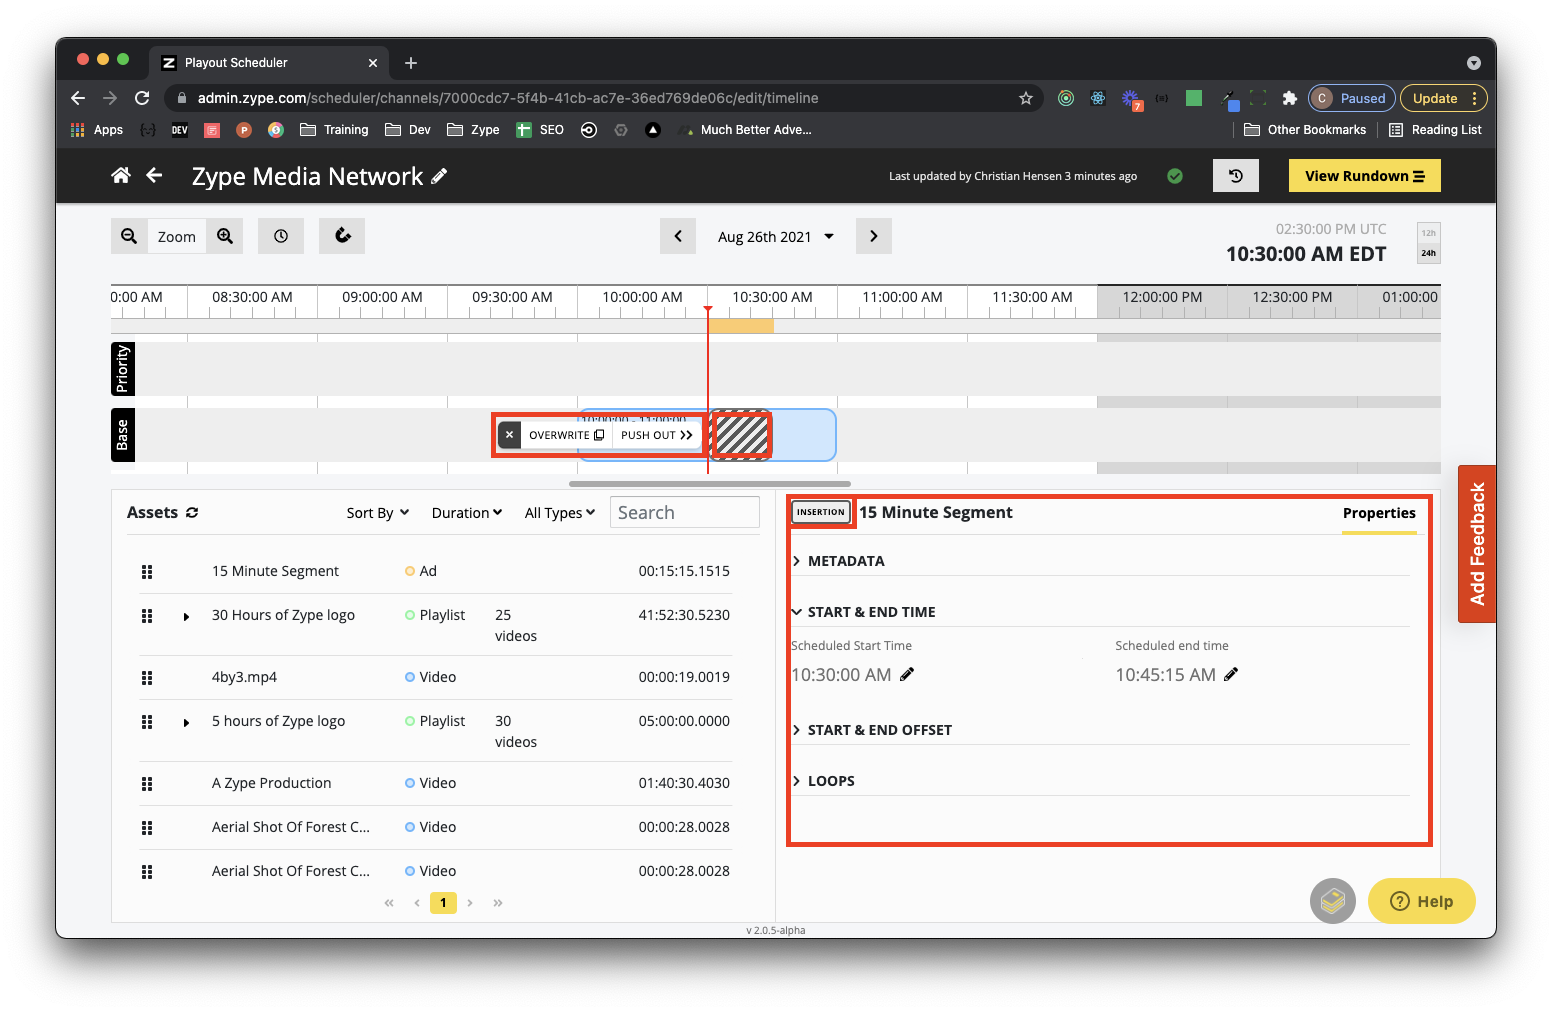Reload the browser page
The image size is (1552, 1012).
point(142,98)
